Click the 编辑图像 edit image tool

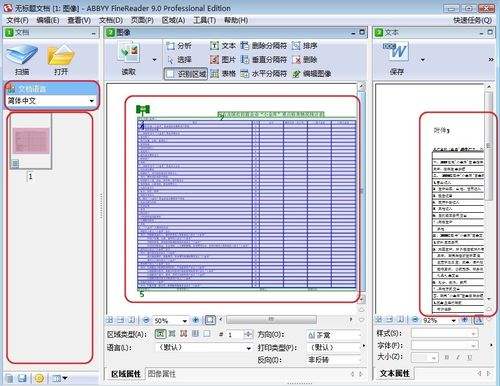[312, 74]
